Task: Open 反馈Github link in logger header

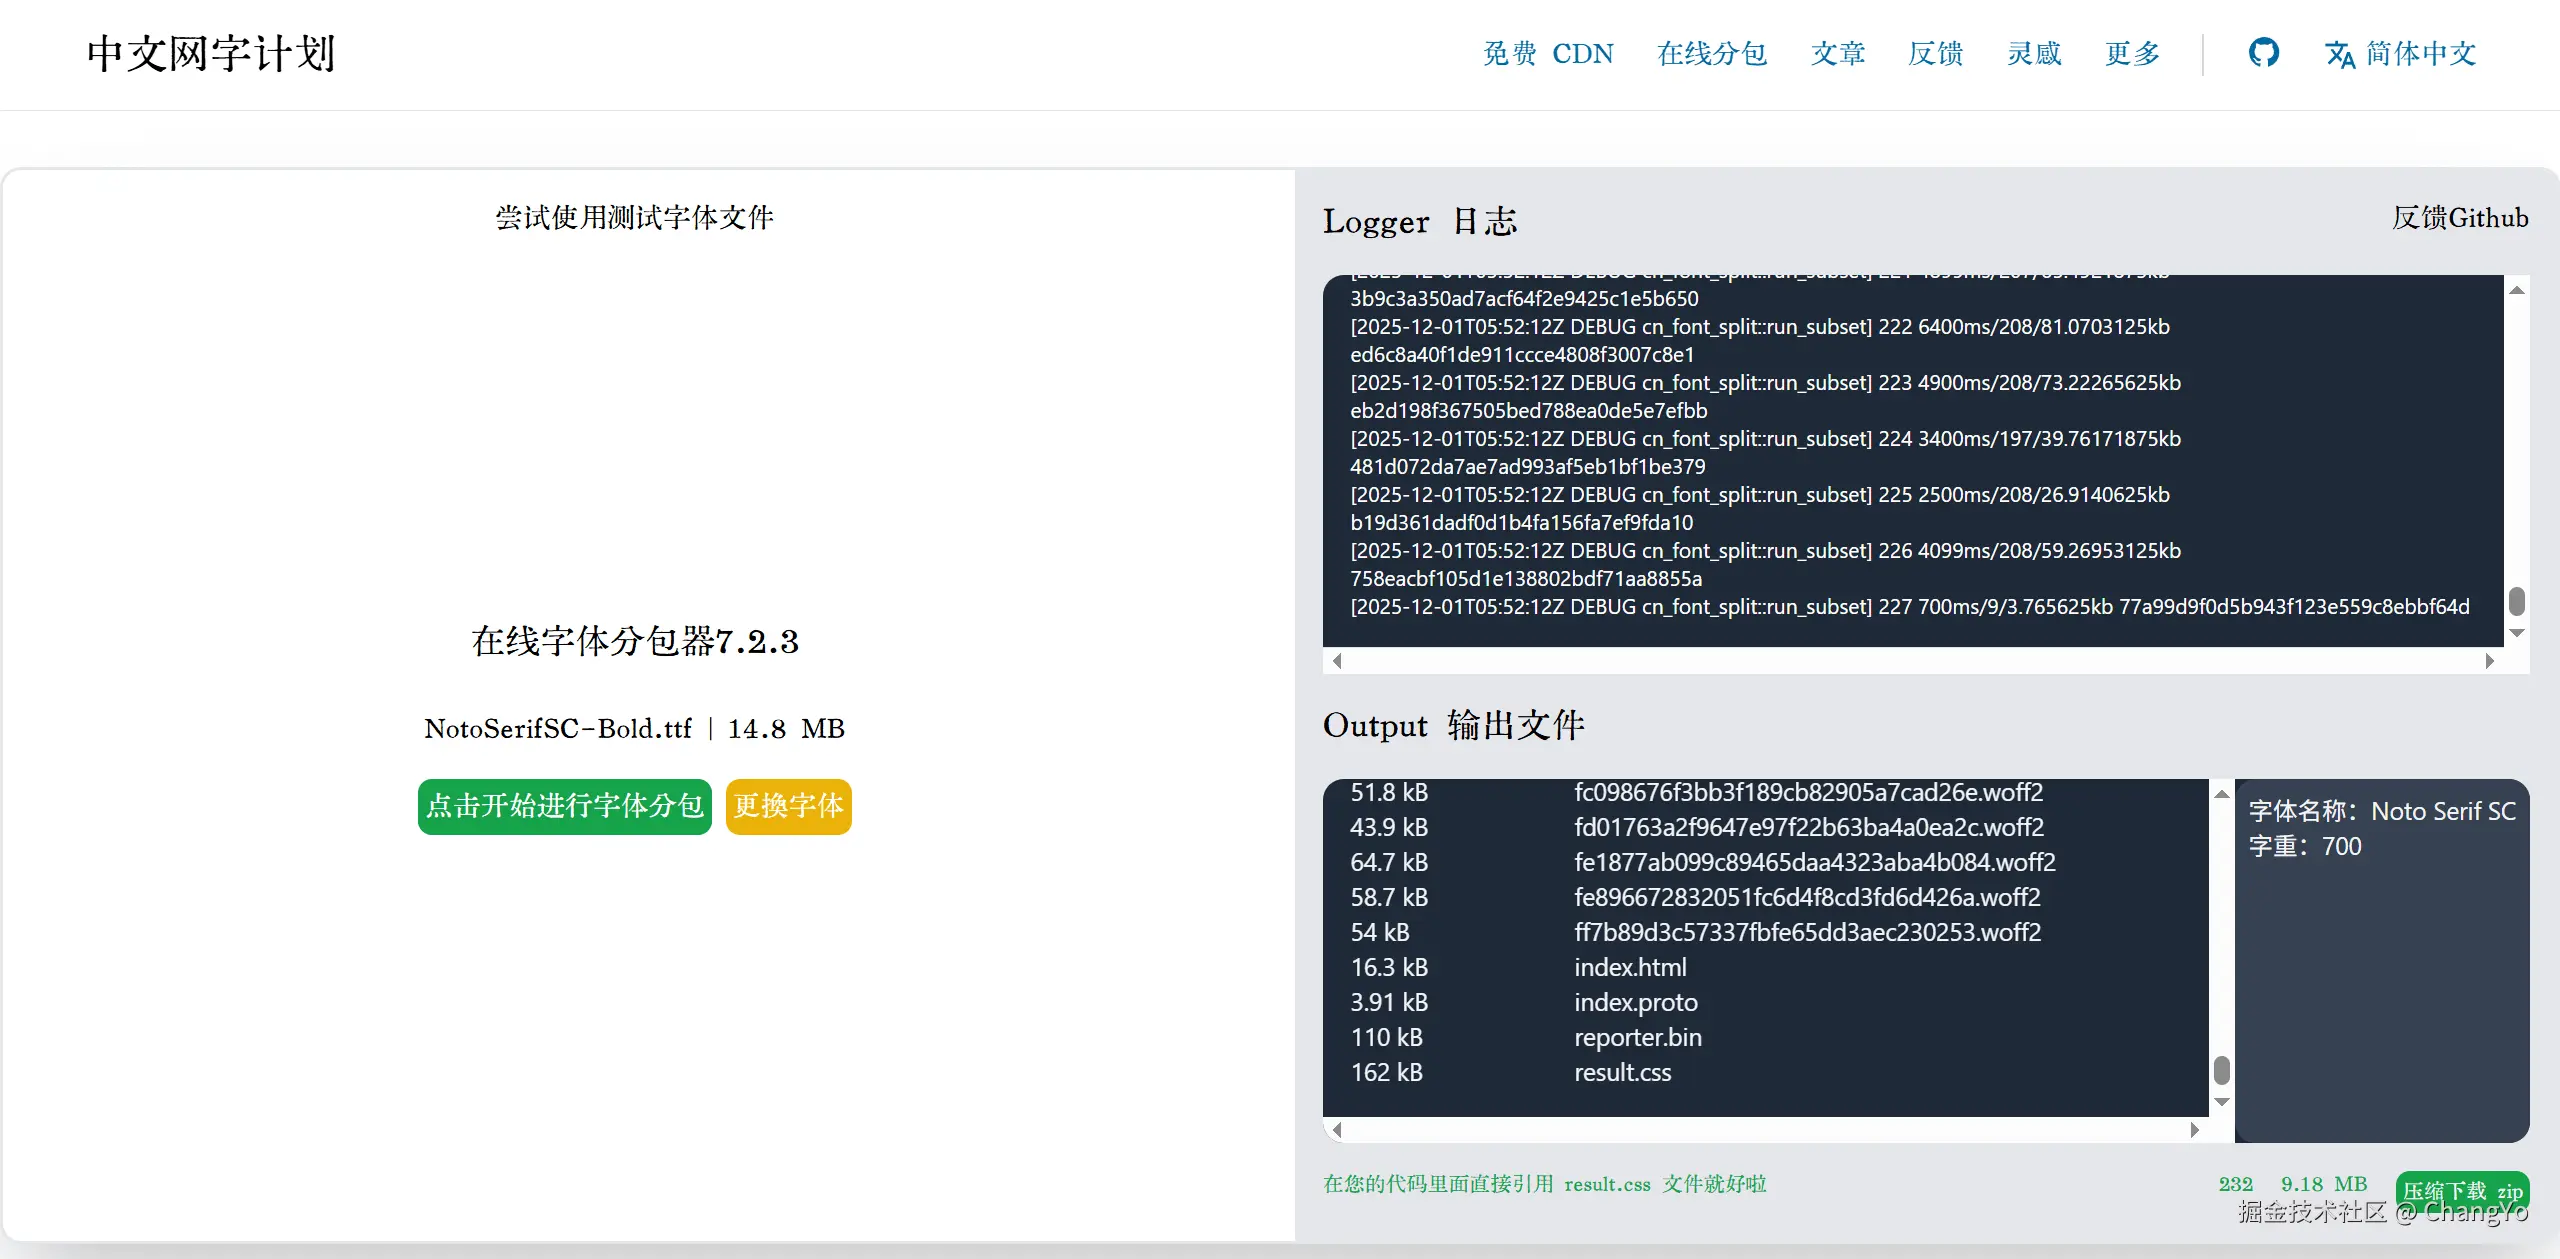Action: click(2459, 218)
